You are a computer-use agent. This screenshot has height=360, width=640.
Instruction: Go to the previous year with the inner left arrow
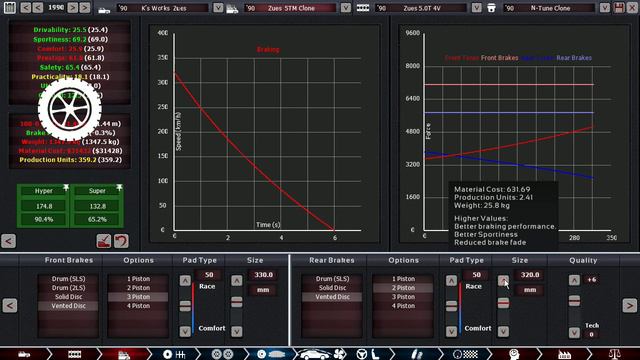pos(38,7)
